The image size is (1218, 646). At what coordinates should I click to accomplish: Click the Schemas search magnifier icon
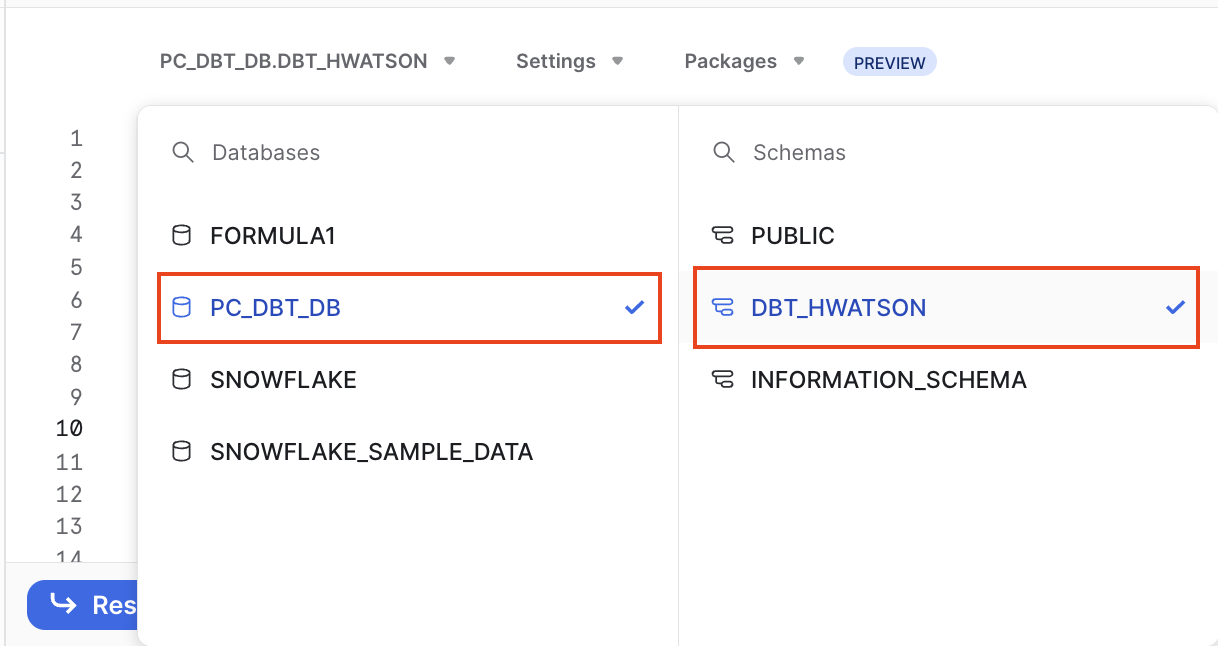pos(723,152)
